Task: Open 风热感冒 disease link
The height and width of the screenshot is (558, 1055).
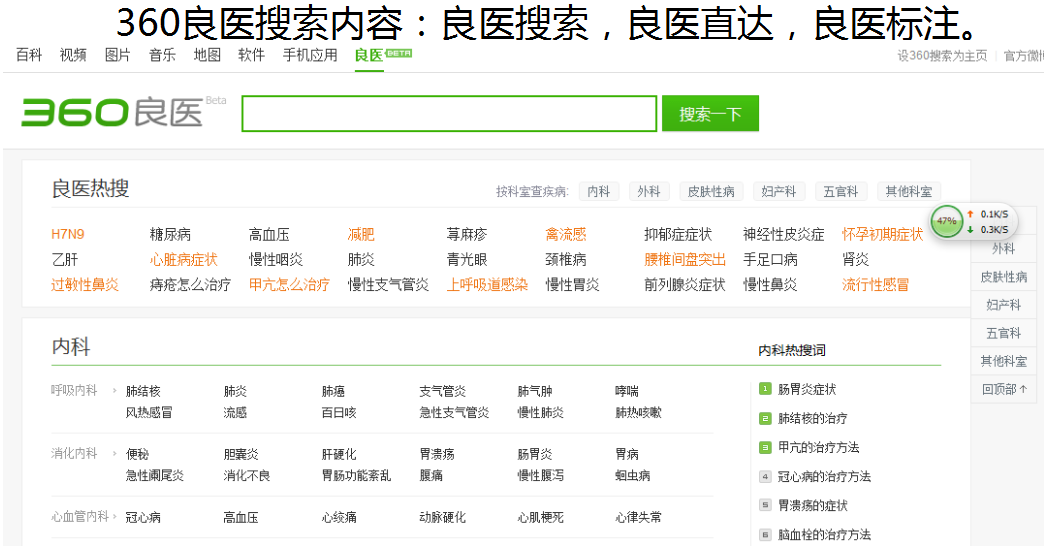Action: click(x=149, y=413)
